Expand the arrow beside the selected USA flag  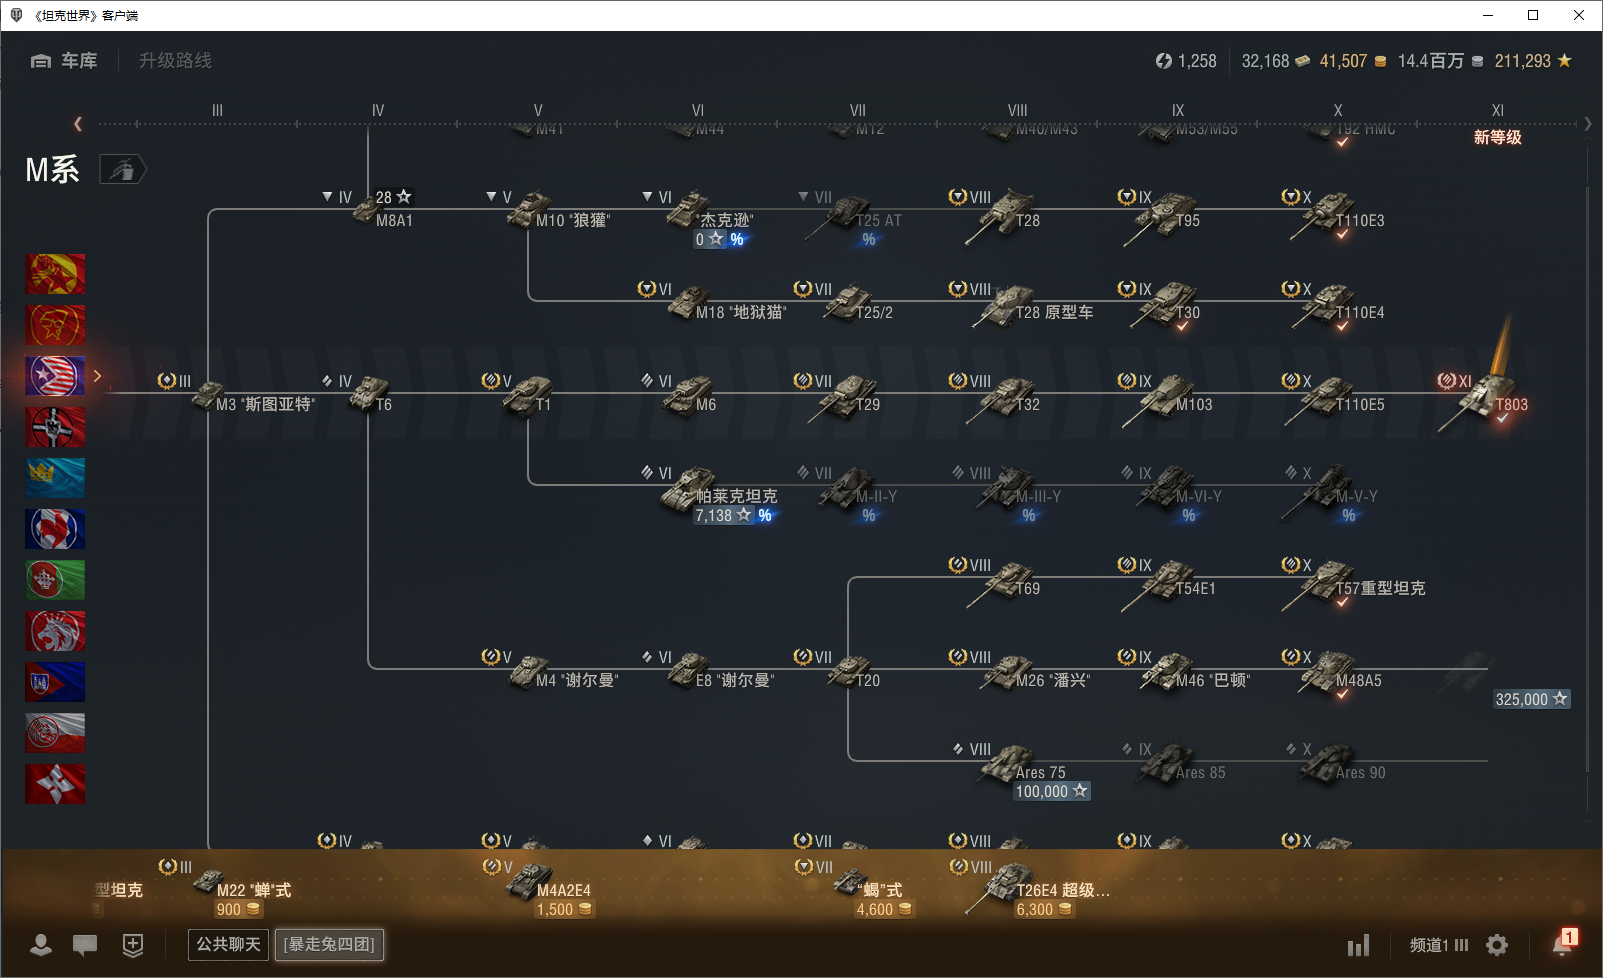click(97, 376)
